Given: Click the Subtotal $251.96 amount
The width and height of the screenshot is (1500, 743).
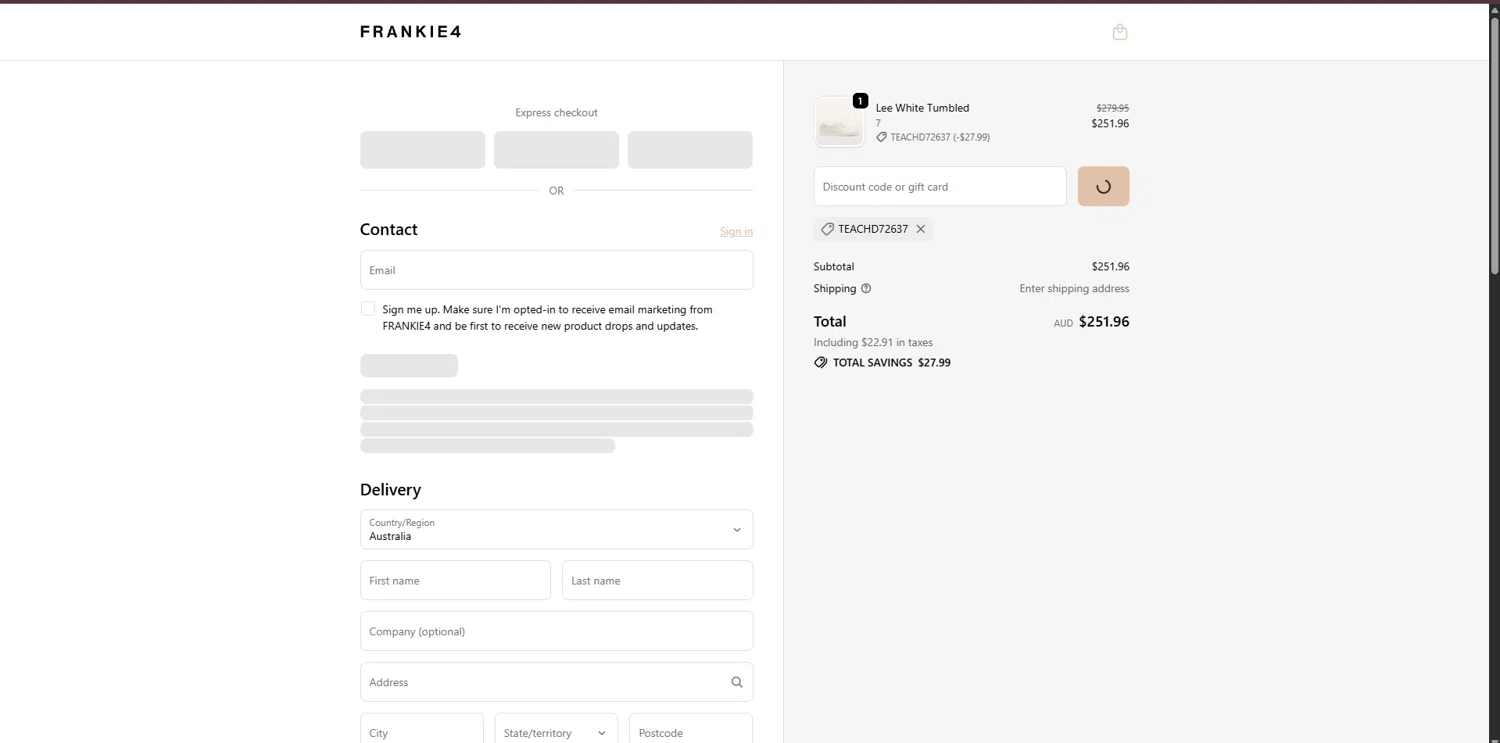Looking at the screenshot, I should coord(1110,267).
